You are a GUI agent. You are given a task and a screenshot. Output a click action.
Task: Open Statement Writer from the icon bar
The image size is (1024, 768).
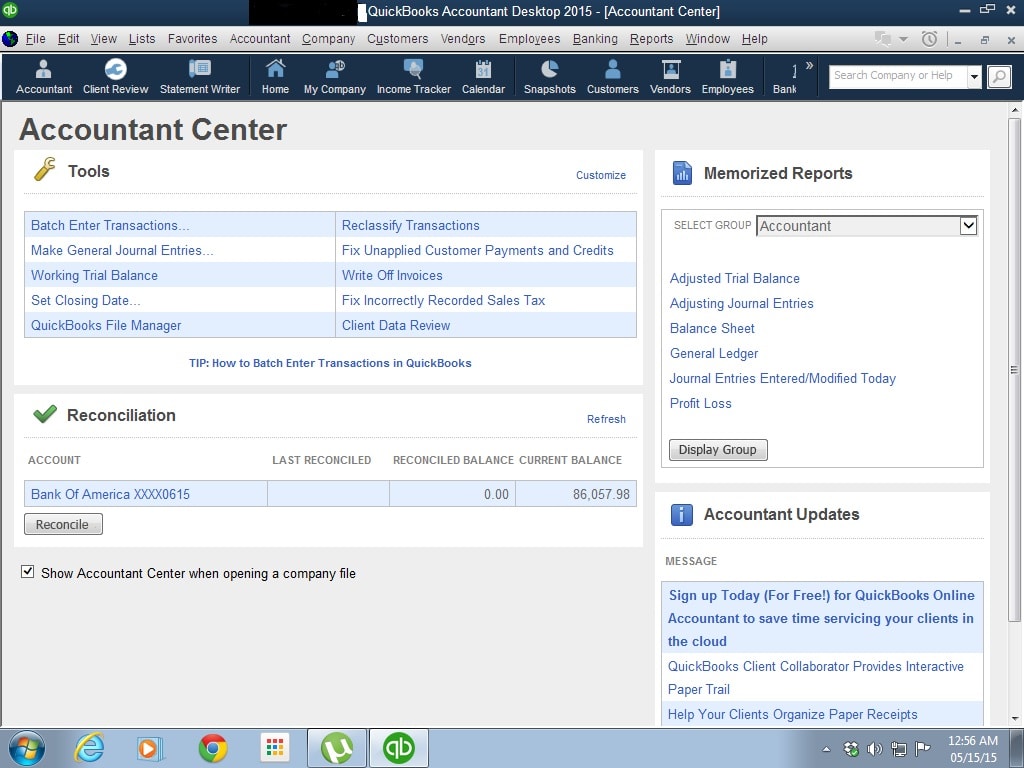[200, 76]
